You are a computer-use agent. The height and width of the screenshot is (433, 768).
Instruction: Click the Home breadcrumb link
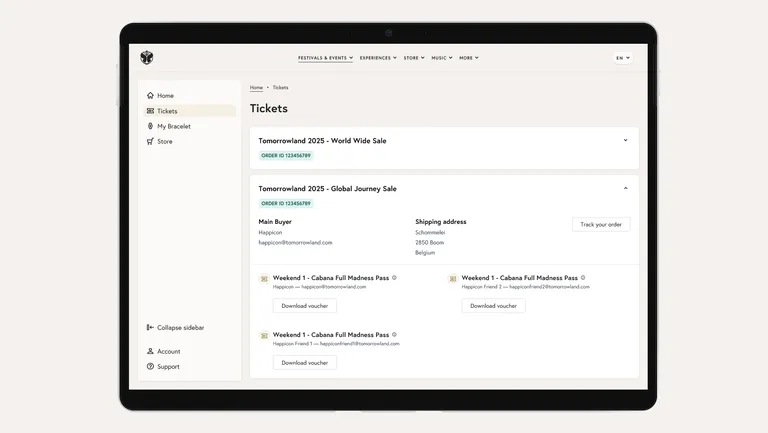point(256,88)
